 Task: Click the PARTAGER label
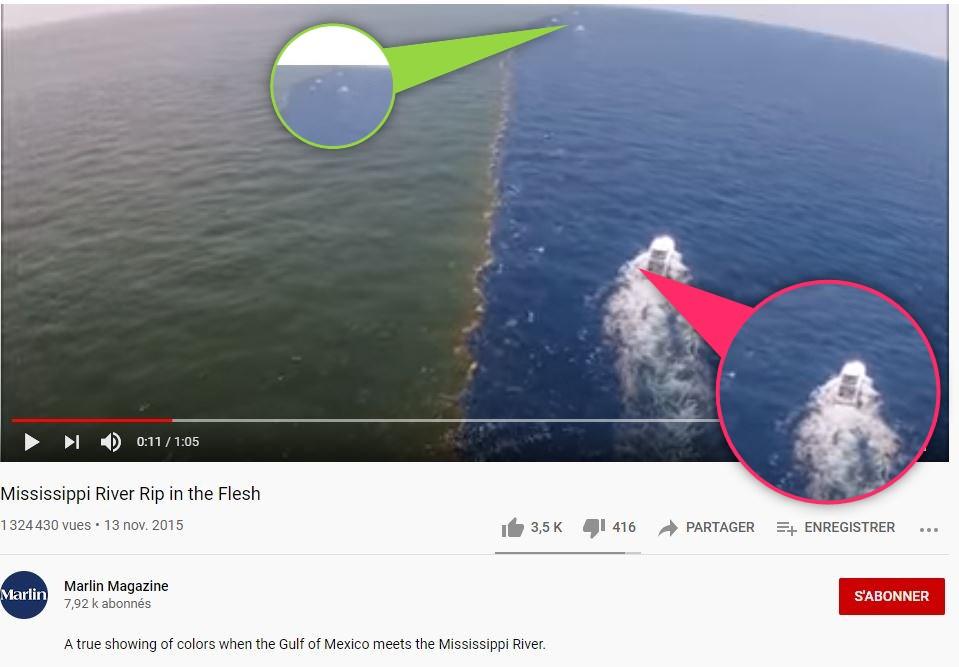tap(720, 527)
